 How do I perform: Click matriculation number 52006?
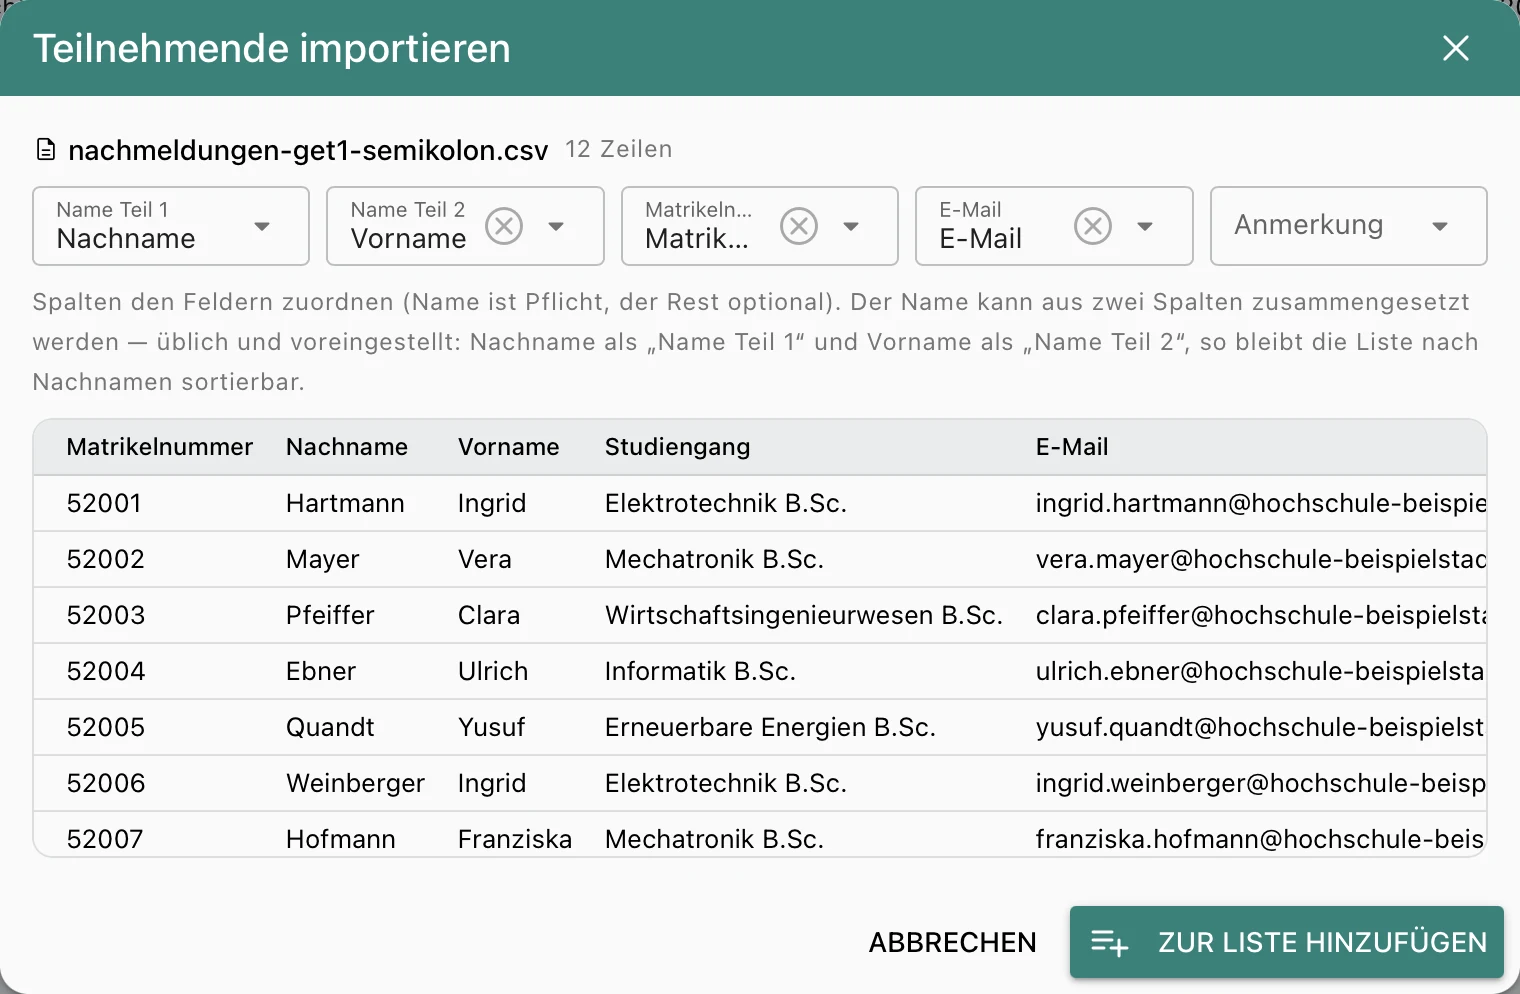click(x=106, y=783)
